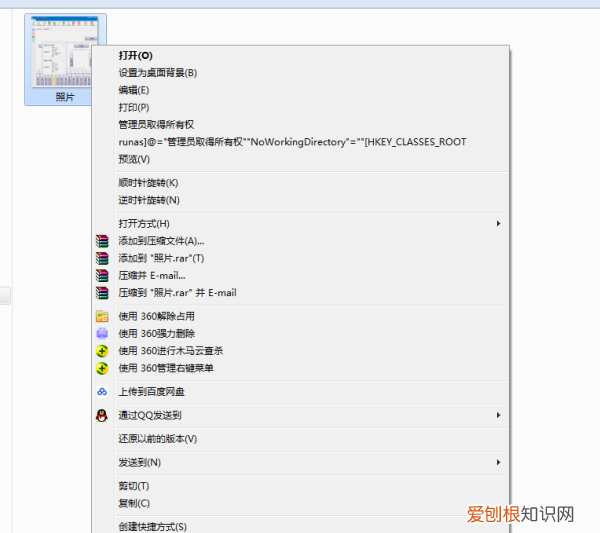The width and height of the screenshot is (600, 533).
Task: Expand arrow of 打开方式(H)
Action: tap(498, 223)
